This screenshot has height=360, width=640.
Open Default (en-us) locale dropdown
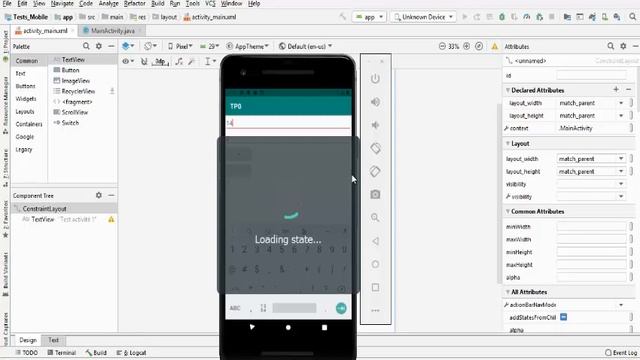coord(305,47)
